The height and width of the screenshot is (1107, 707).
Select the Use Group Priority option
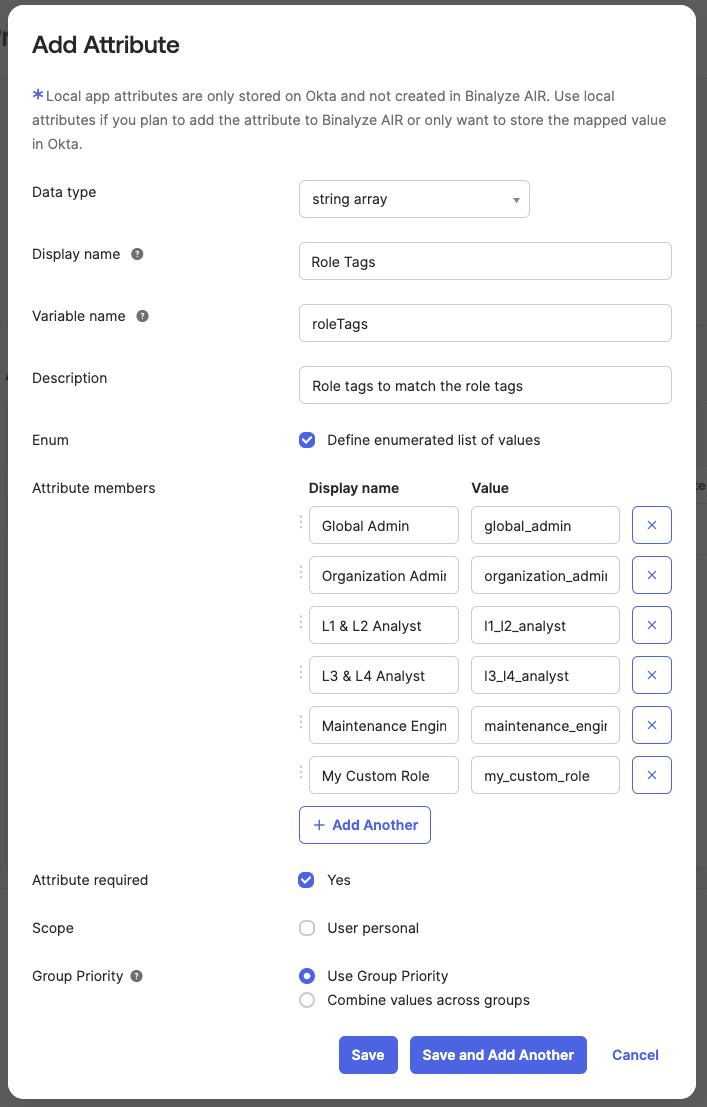[x=307, y=976]
